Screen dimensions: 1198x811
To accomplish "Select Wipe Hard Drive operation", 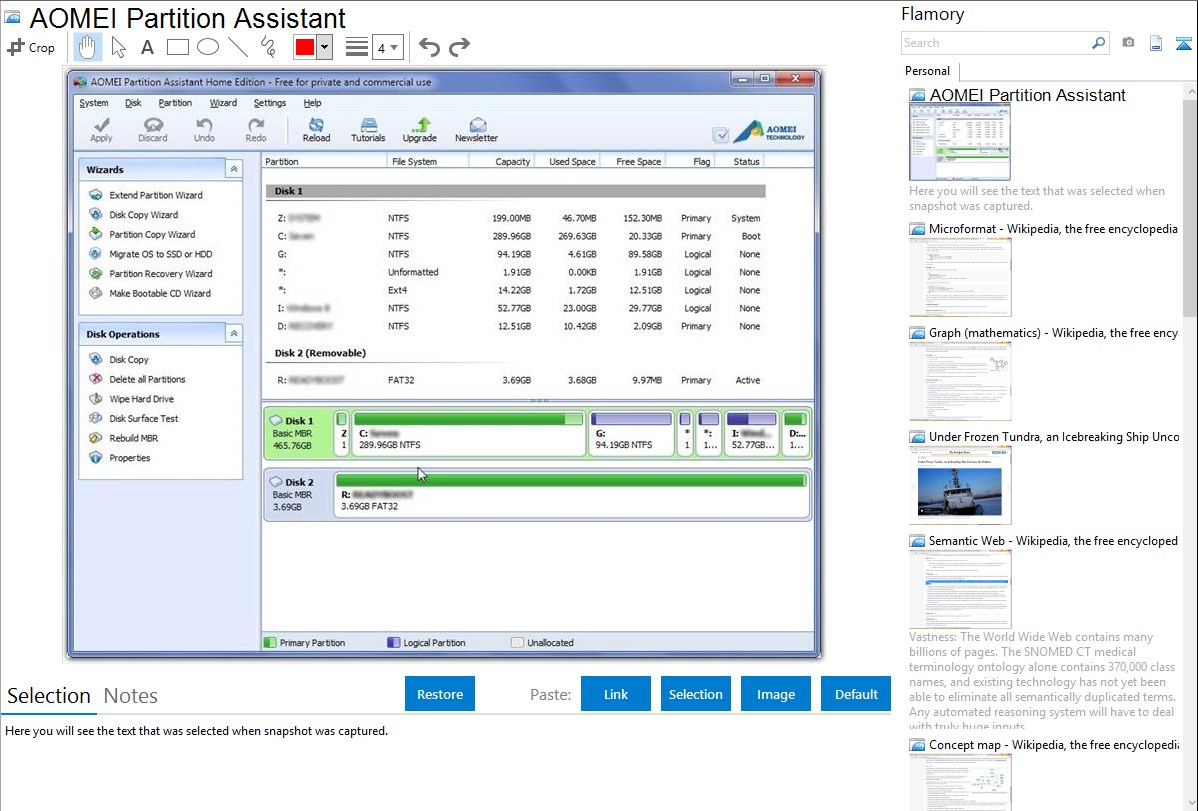I will [141, 398].
